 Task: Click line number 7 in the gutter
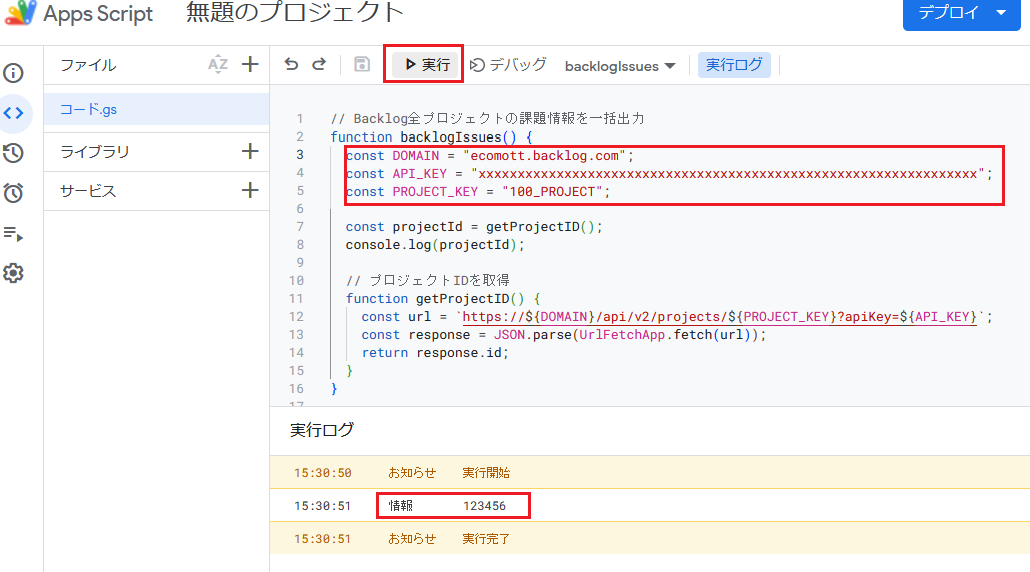pos(300,227)
